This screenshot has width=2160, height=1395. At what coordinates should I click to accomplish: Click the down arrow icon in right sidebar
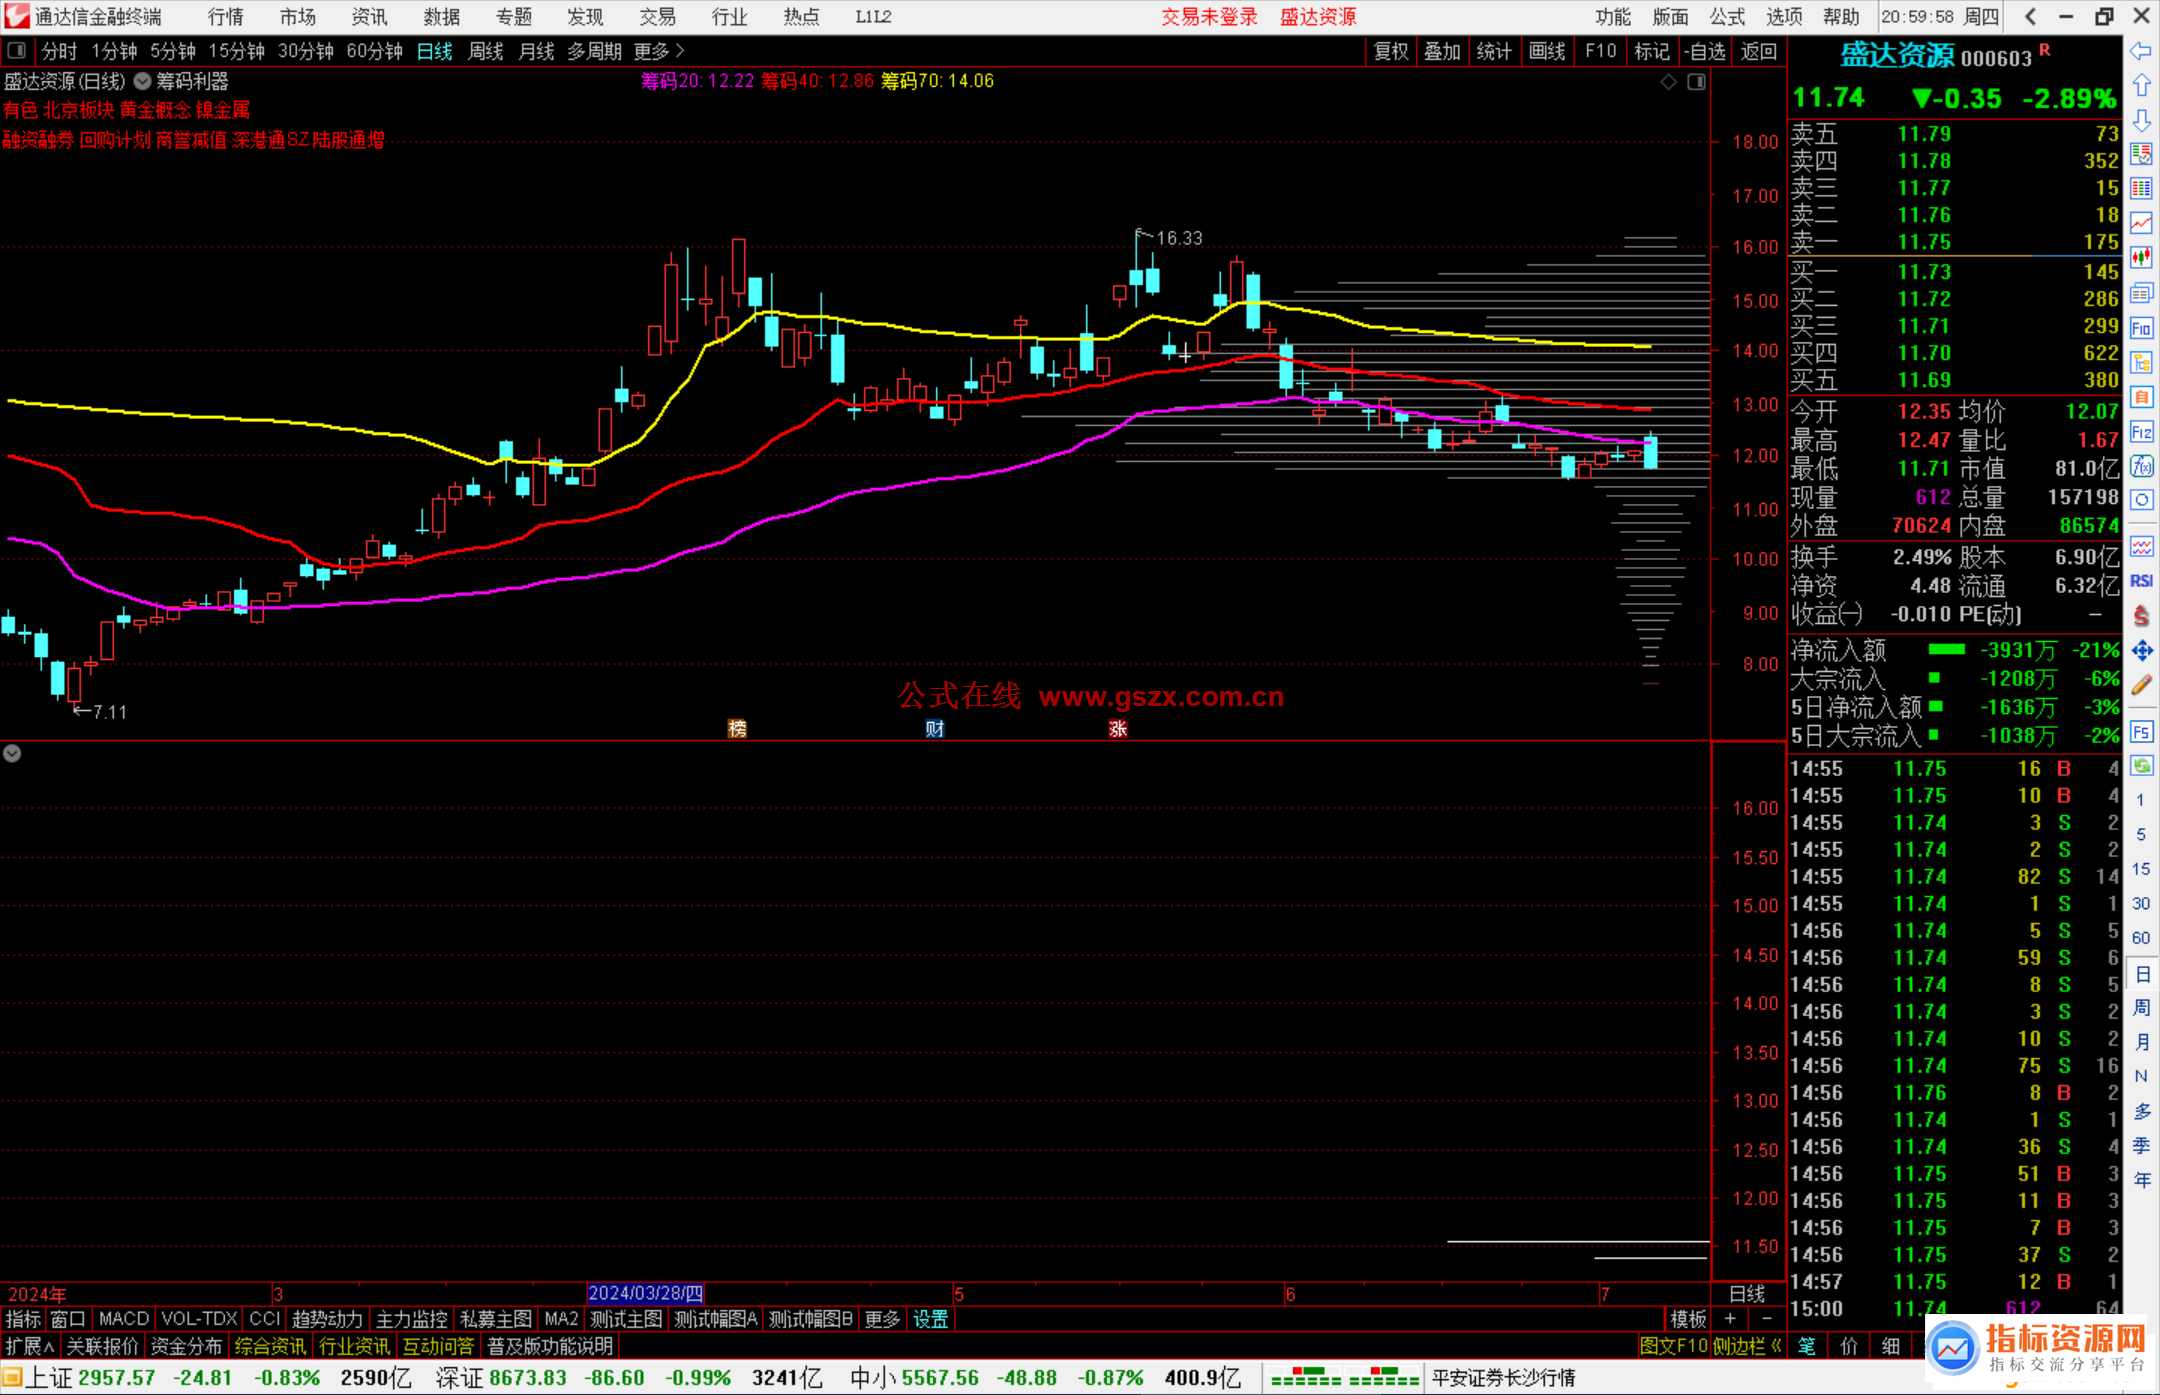(x=2141, y=120)
